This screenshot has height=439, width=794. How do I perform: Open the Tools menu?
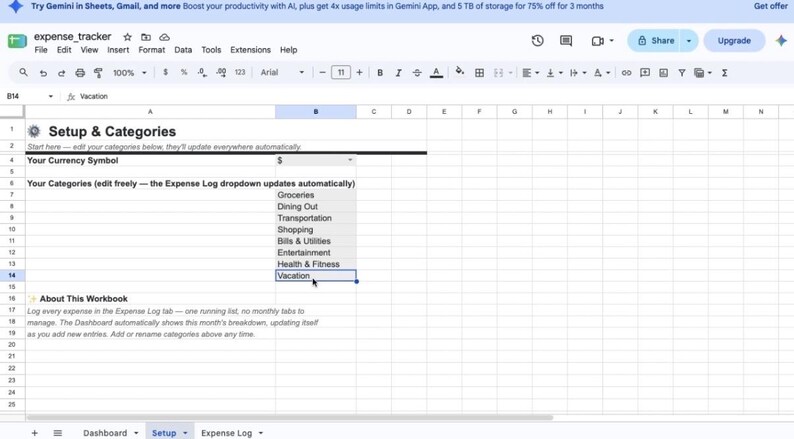click(211, 50)
